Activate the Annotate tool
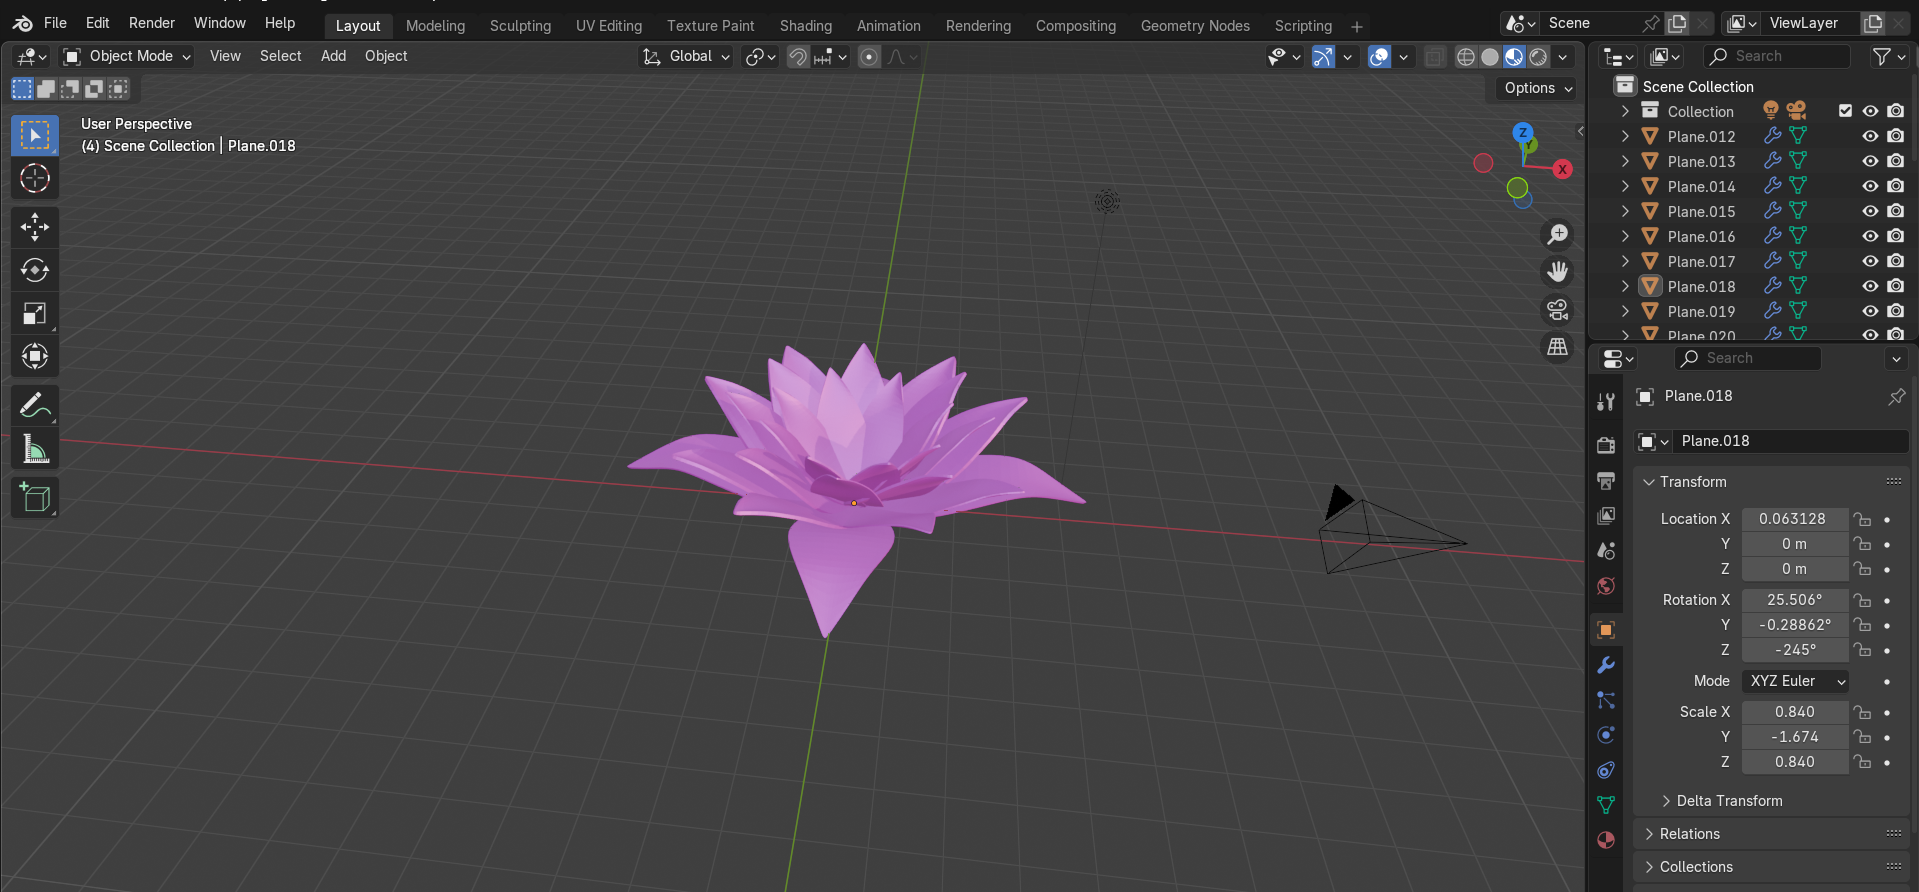The height and width of the screenshot is (892, 1919). [x=35, y=406]
